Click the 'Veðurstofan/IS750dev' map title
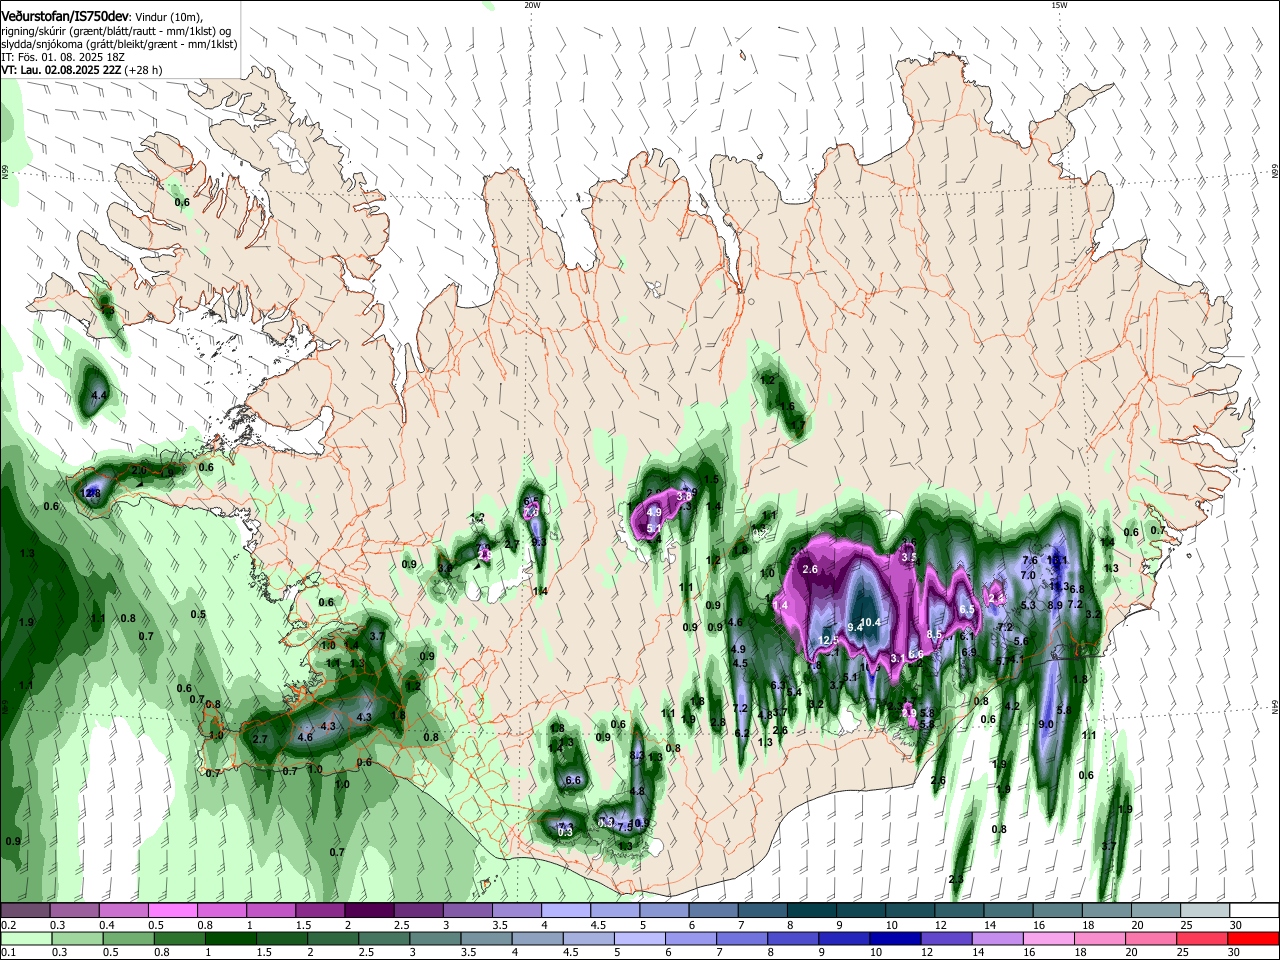 coord(64,15)
